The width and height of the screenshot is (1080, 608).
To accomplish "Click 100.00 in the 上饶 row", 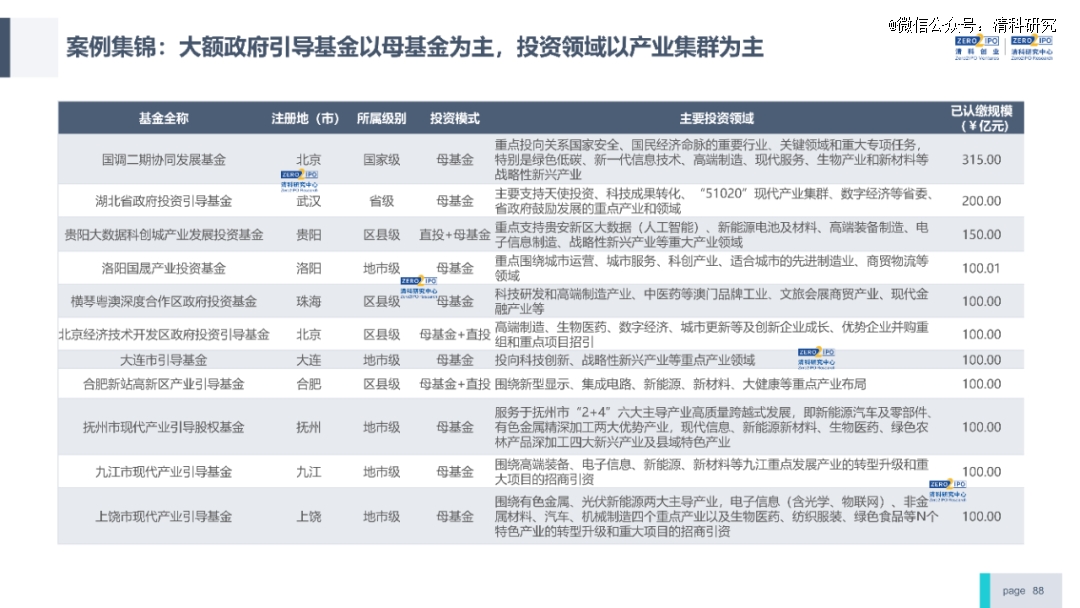I will (982, 516).
